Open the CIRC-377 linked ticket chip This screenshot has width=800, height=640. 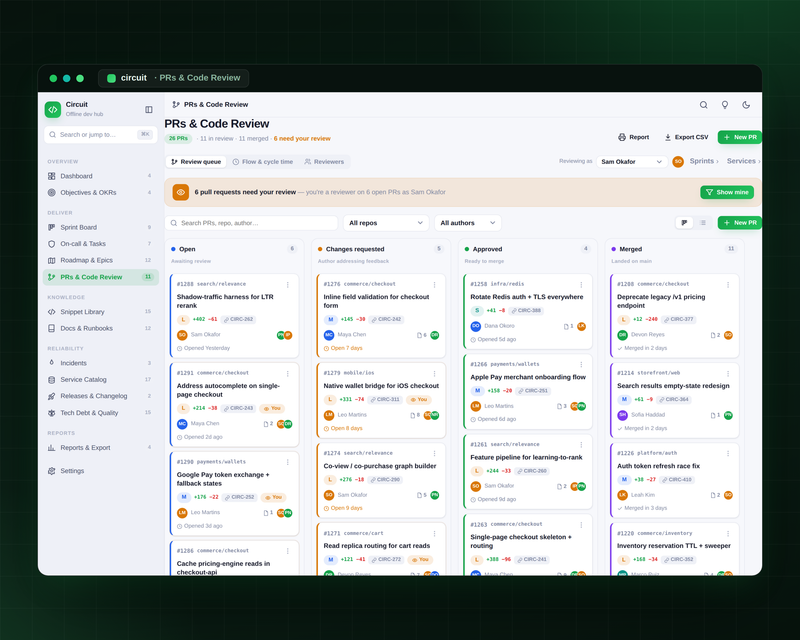tap(679, 319)
